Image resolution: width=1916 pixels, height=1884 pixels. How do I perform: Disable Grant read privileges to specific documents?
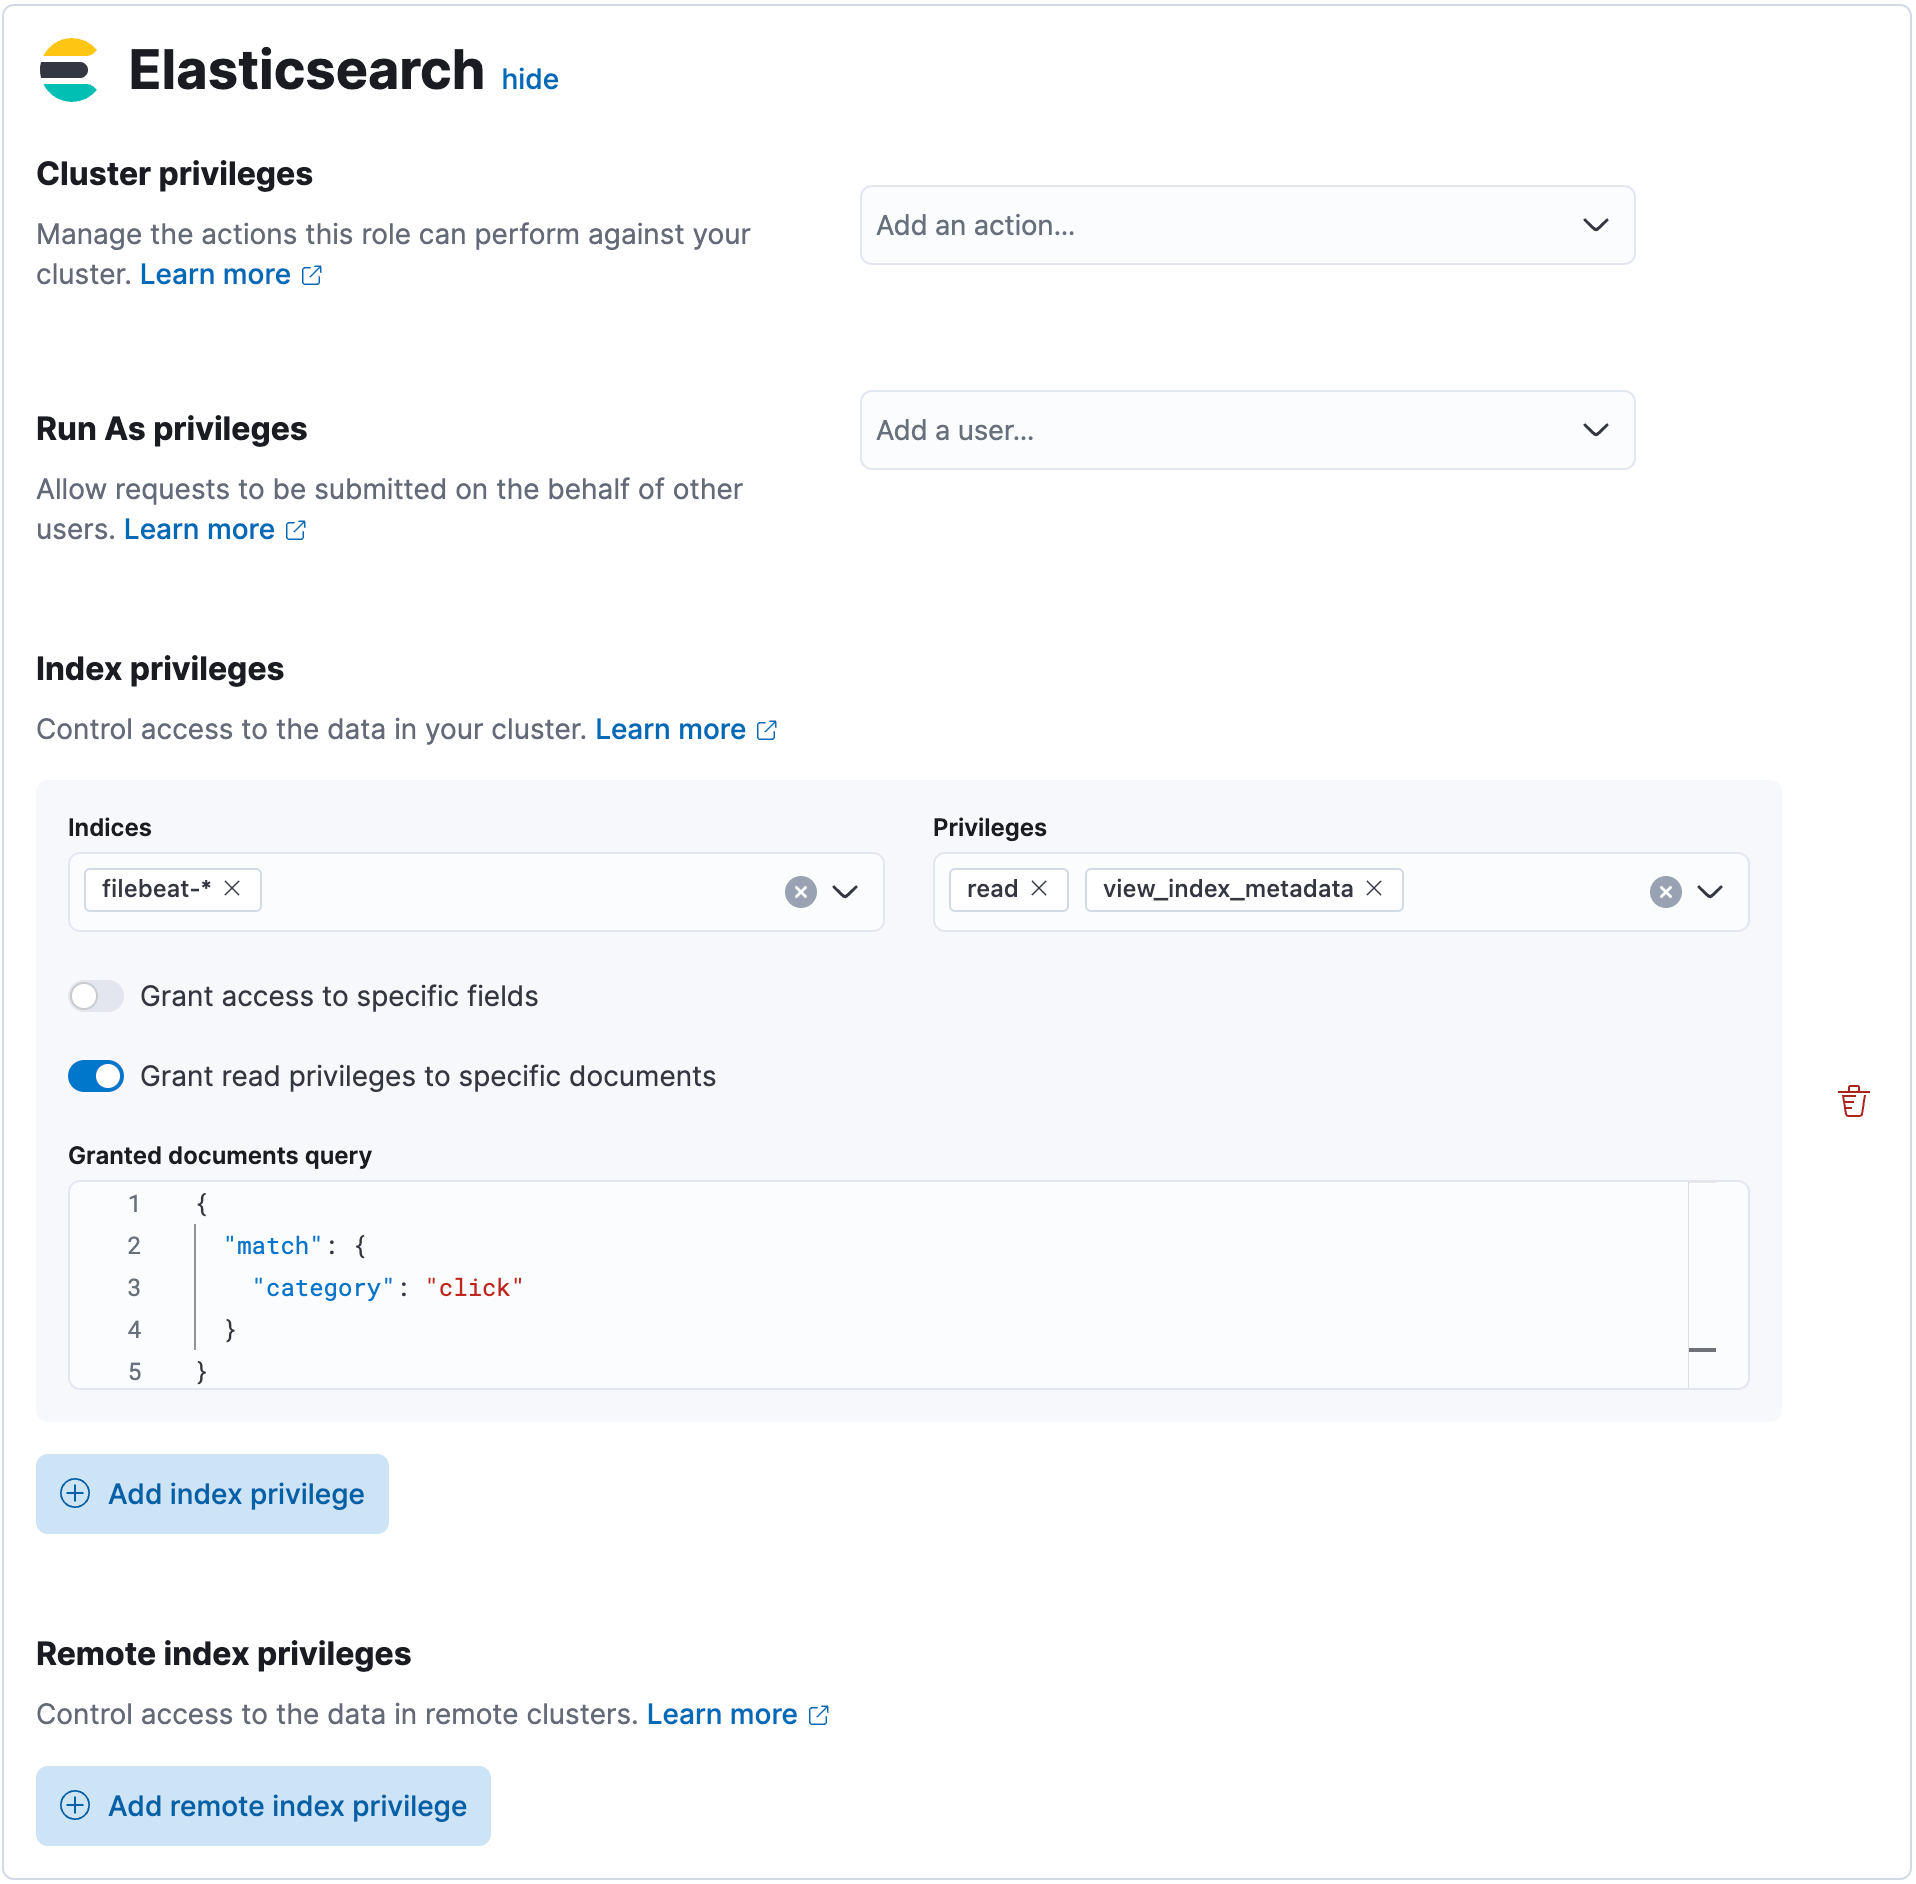pos(96,1076)
